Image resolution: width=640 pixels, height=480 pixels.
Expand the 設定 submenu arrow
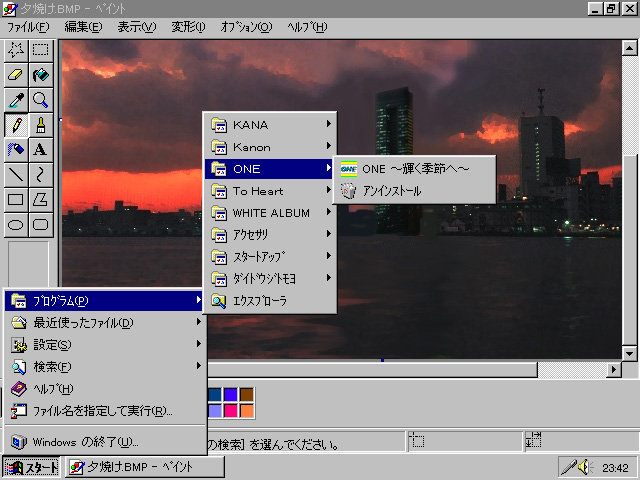pyautogui.click(x=199, y=344)
